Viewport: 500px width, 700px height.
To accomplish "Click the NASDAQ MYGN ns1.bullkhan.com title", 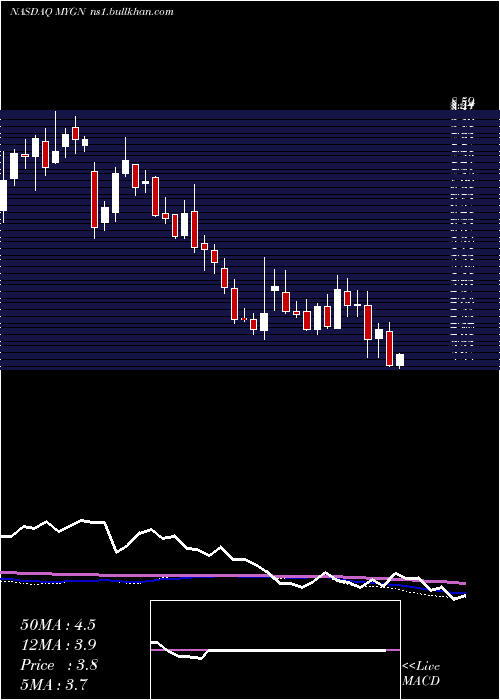I will click(92, 12).
